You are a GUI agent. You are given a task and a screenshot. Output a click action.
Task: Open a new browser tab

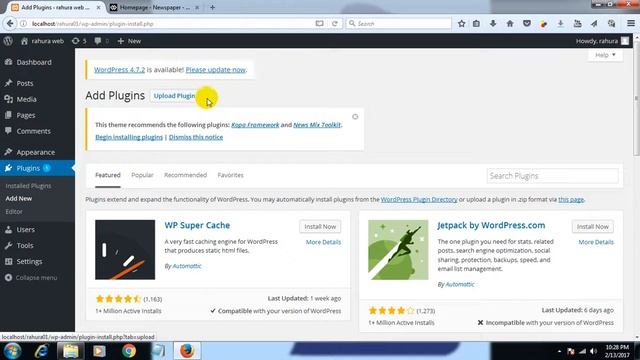coord(212,7)
